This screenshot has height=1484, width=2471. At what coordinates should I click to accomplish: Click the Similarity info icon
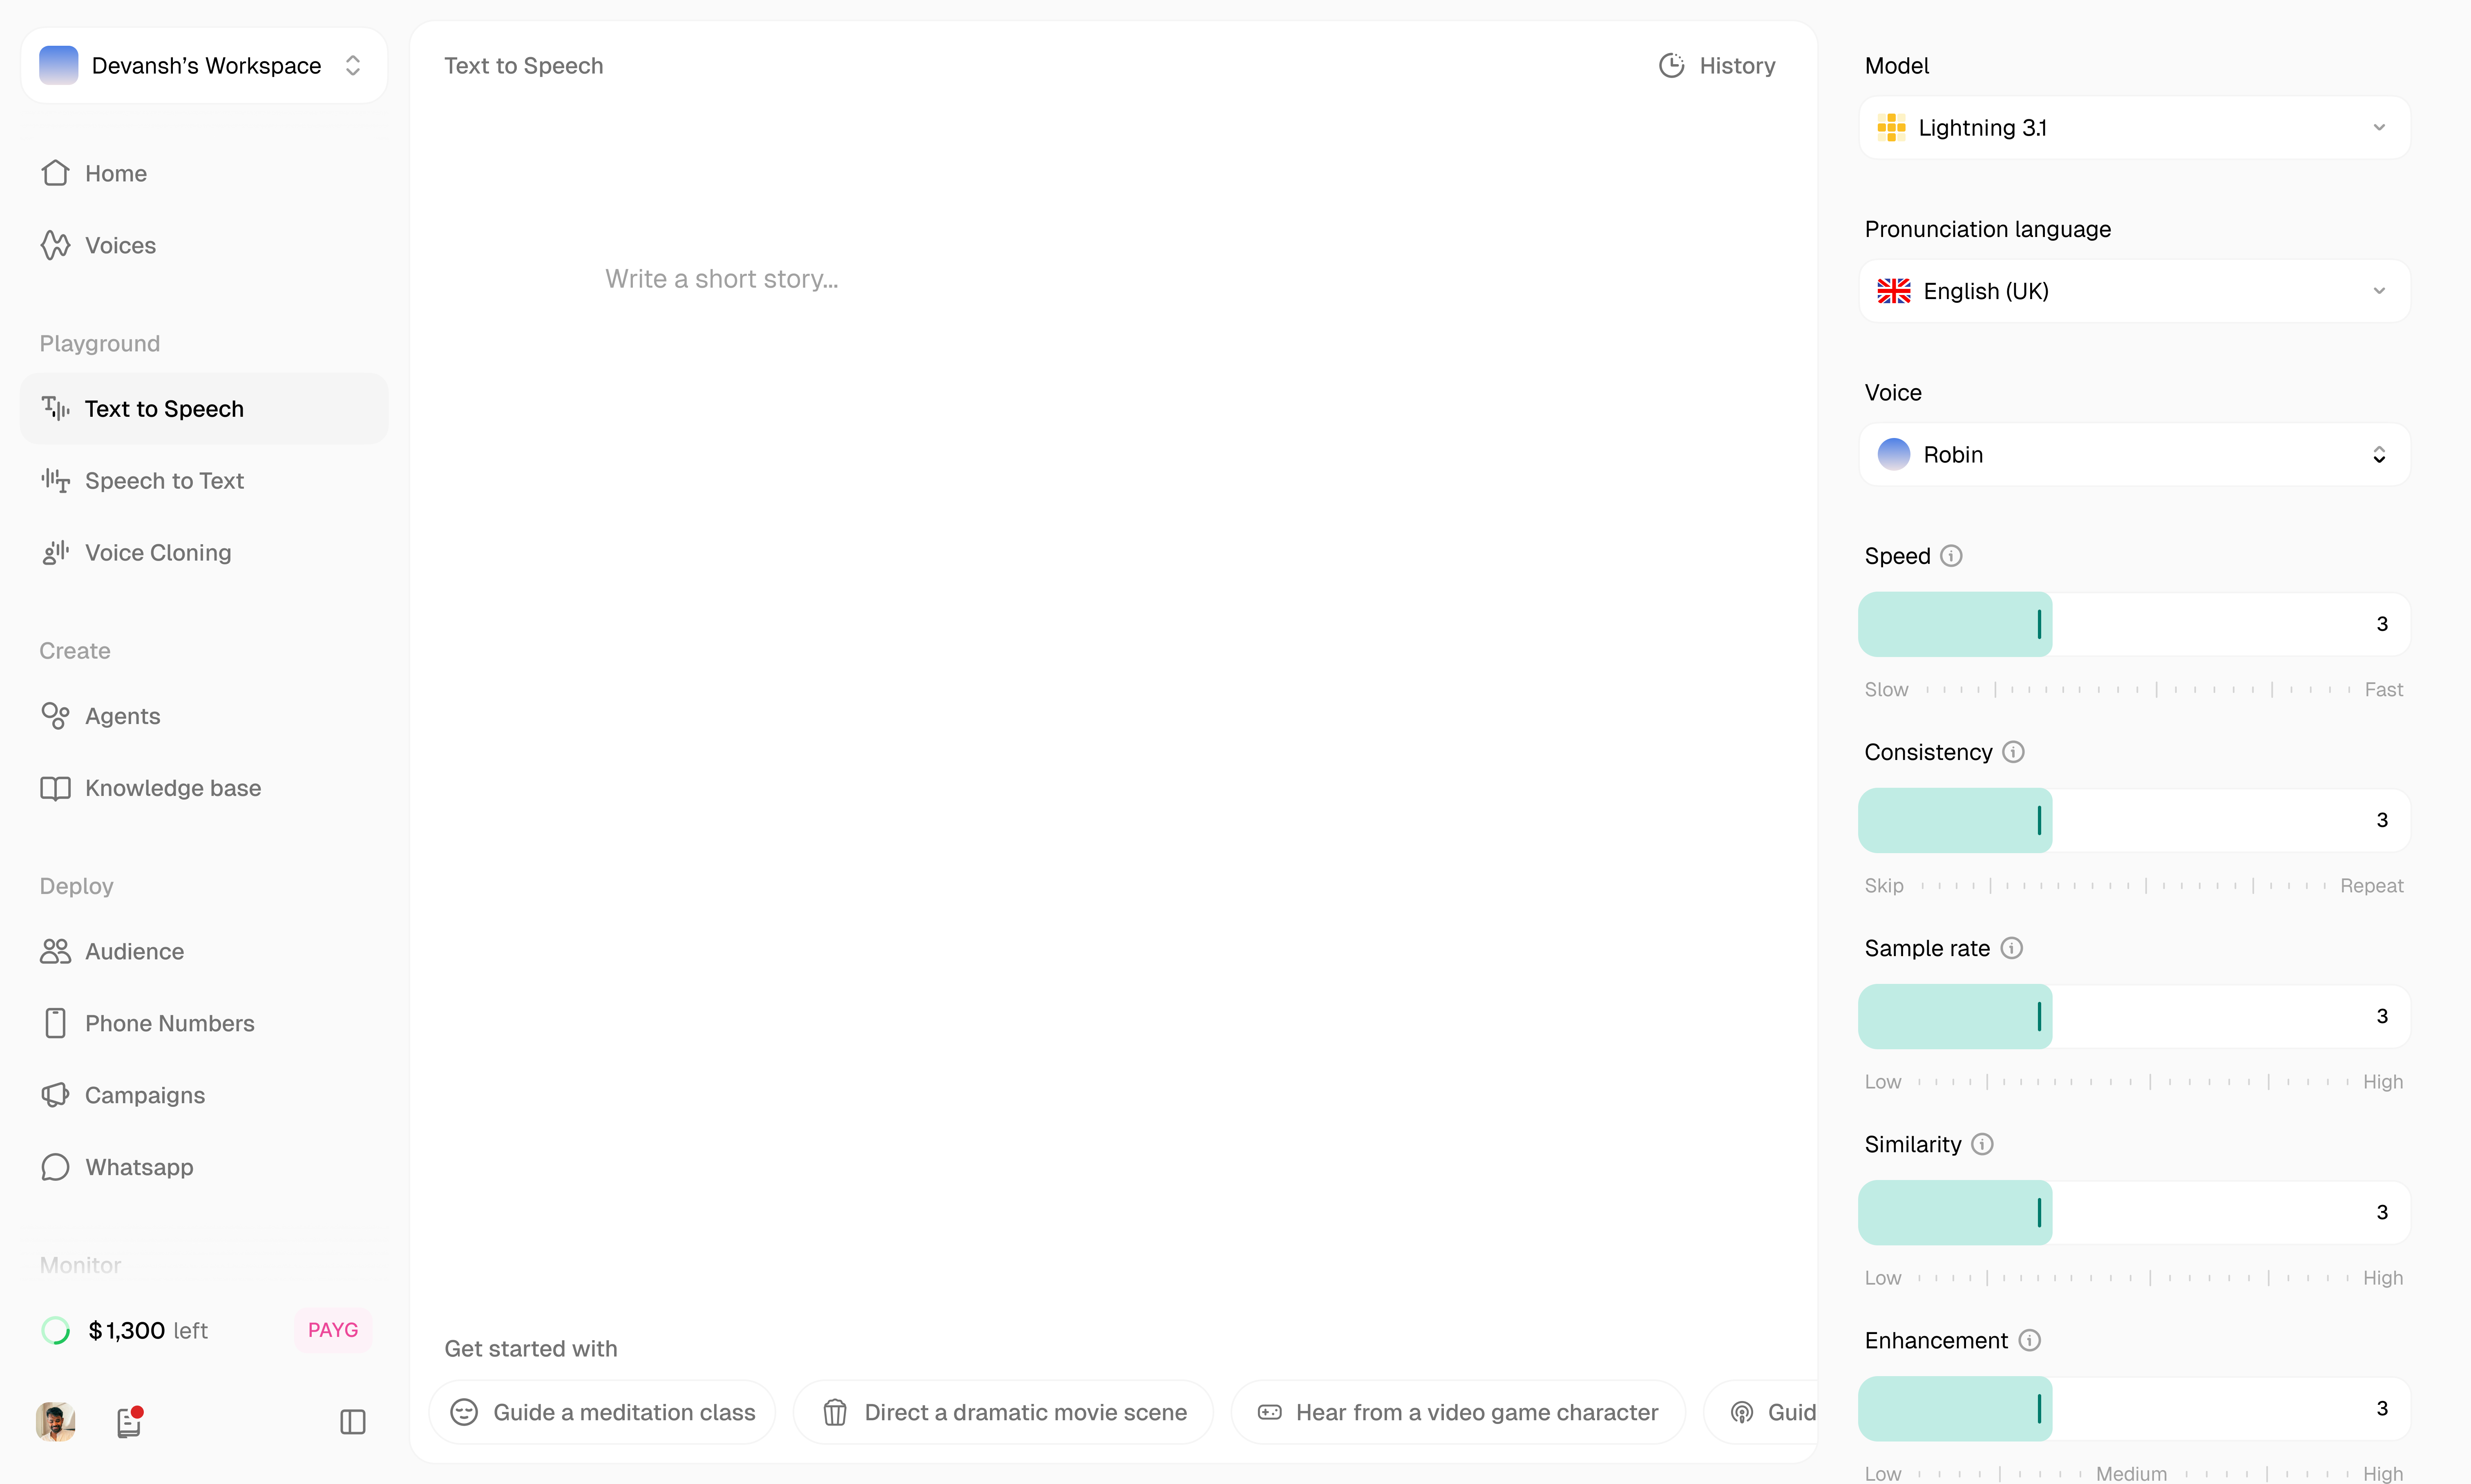click(x=1982, y=1144)
